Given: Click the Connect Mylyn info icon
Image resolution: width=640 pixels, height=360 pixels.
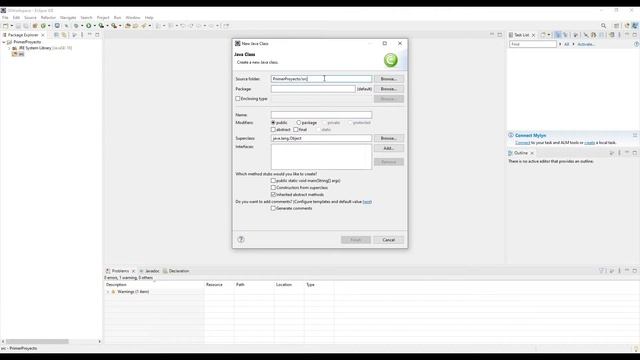Looking at the screenshot, I should click(511, 135).
